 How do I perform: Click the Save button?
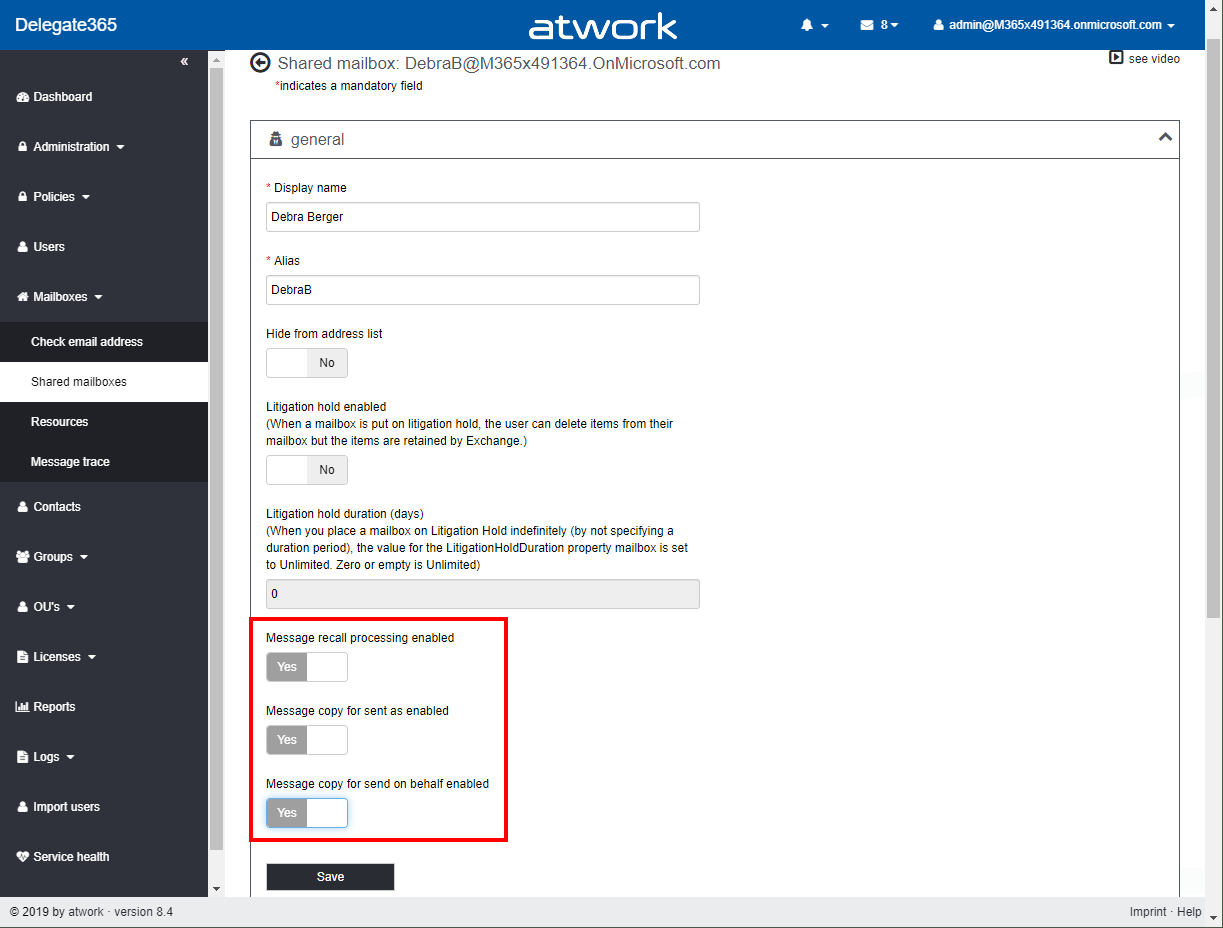pyautogui.click(x=330, y=877)
